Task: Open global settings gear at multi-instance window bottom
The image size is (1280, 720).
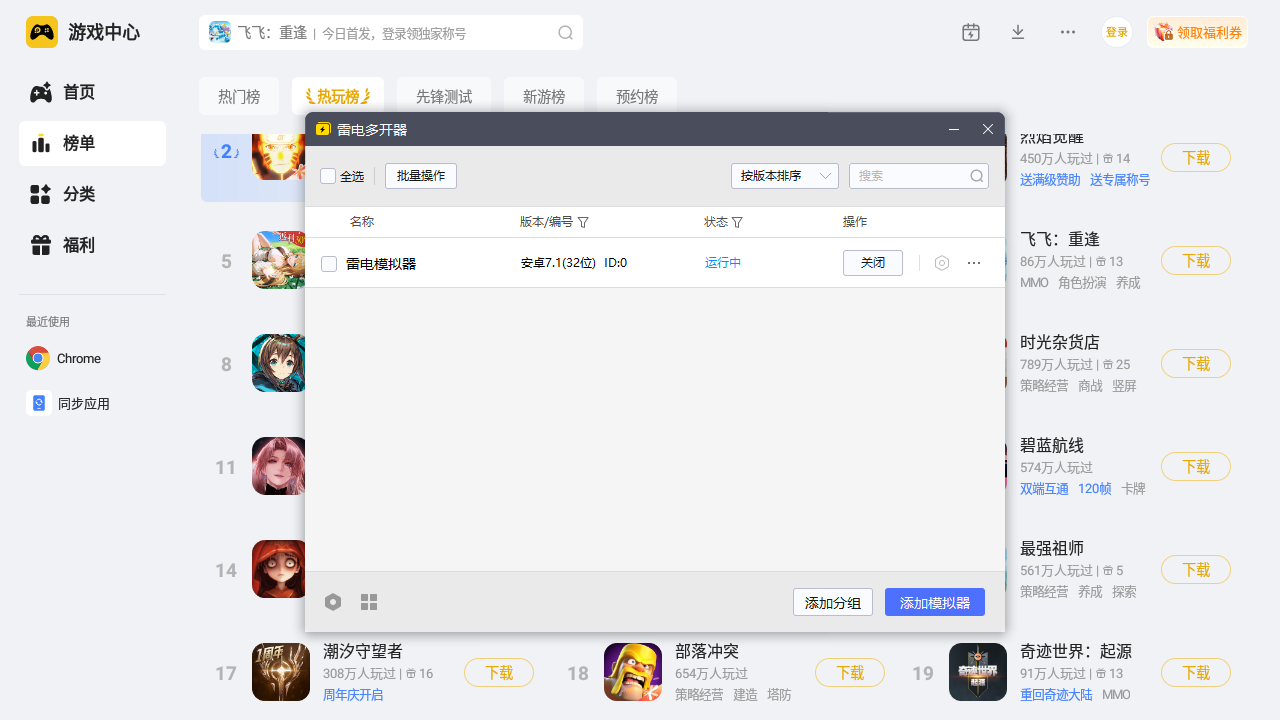Action: [x=333, y=602]
